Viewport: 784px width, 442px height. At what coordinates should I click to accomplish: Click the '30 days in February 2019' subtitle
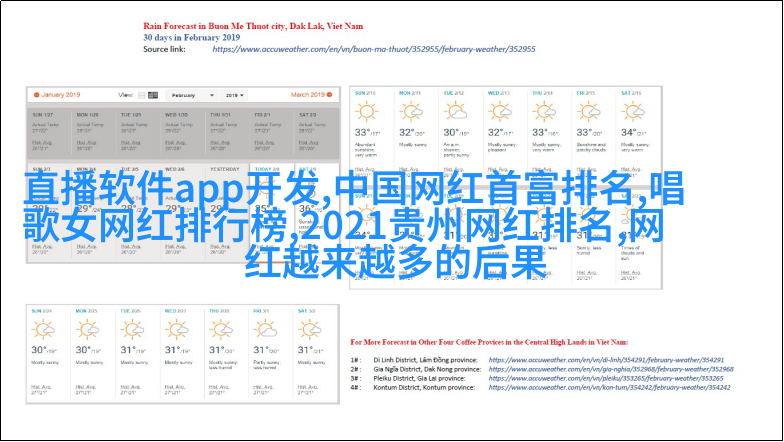(x=192, y=38)
